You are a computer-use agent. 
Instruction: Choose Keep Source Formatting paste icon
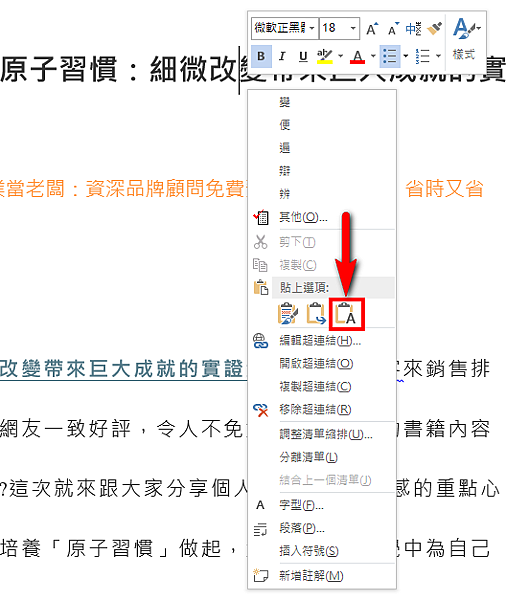point(287,314)
